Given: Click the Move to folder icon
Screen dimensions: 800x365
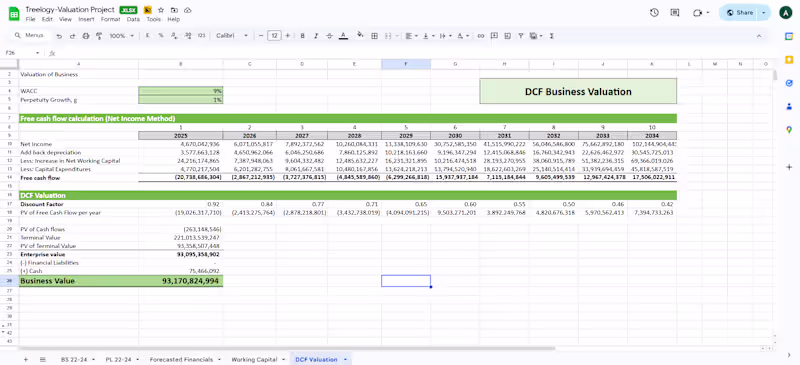Looking at the screenshot, I should point(174,10).
